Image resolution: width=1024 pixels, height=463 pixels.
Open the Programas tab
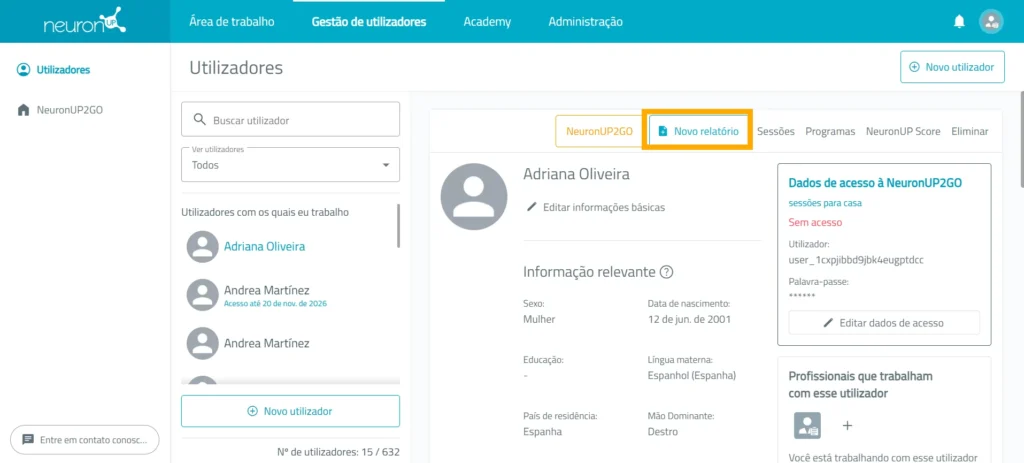[x=830, y=131]
